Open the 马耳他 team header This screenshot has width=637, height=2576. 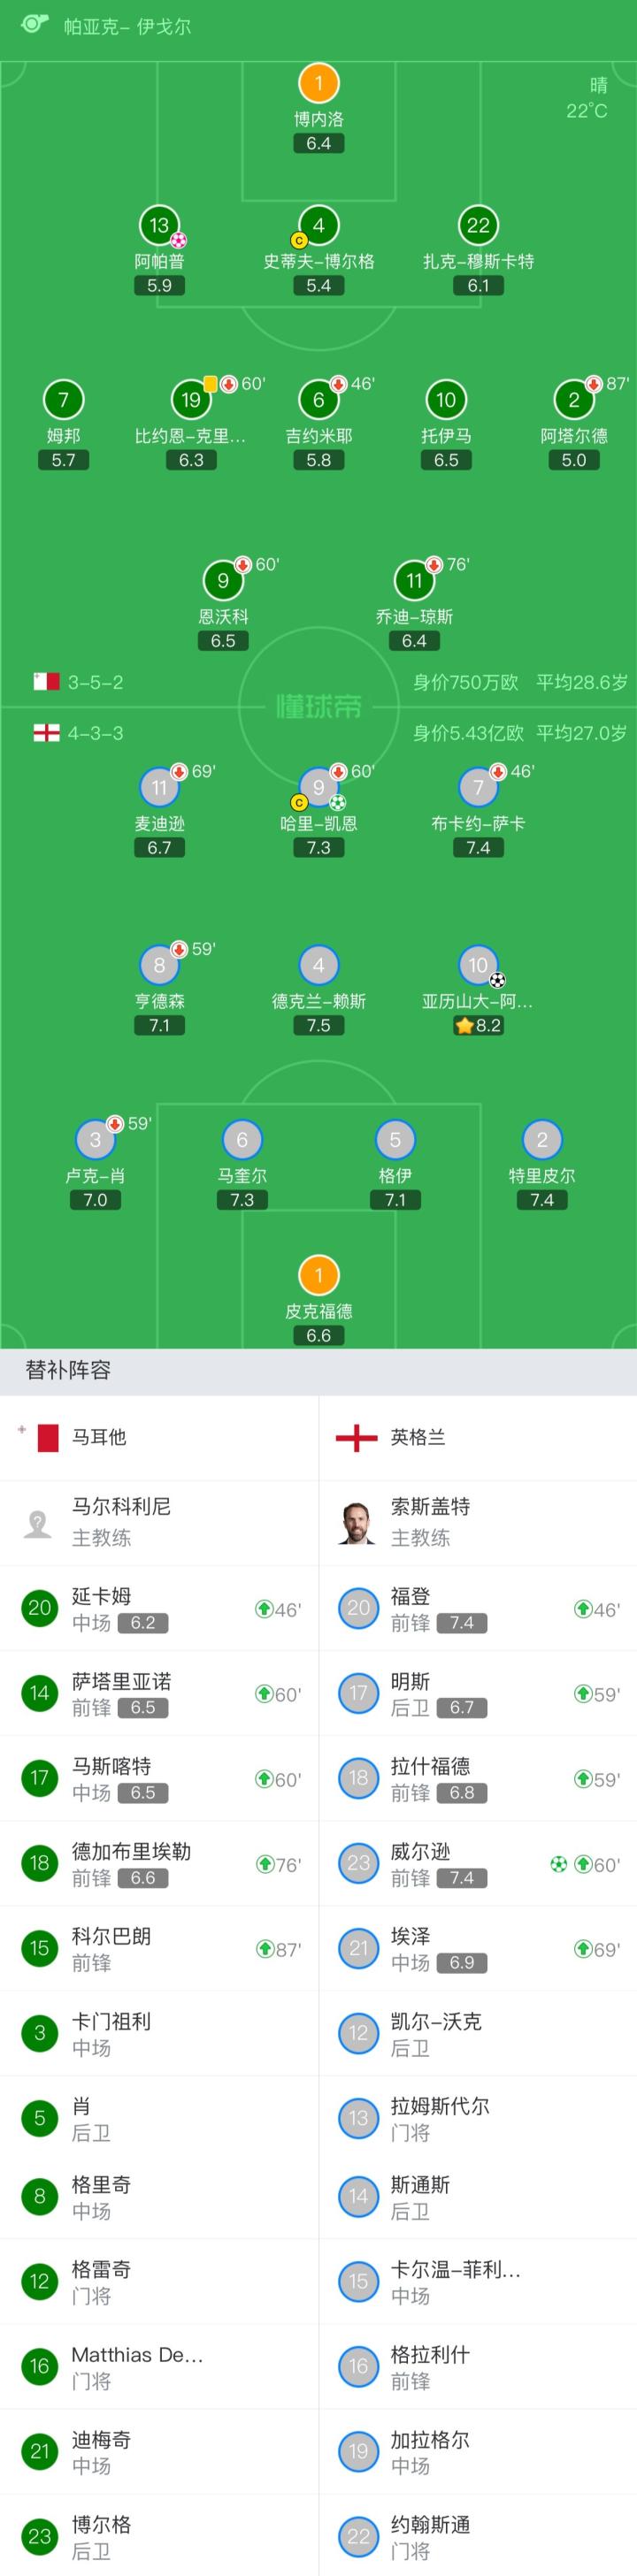[x=98, y=1438]
